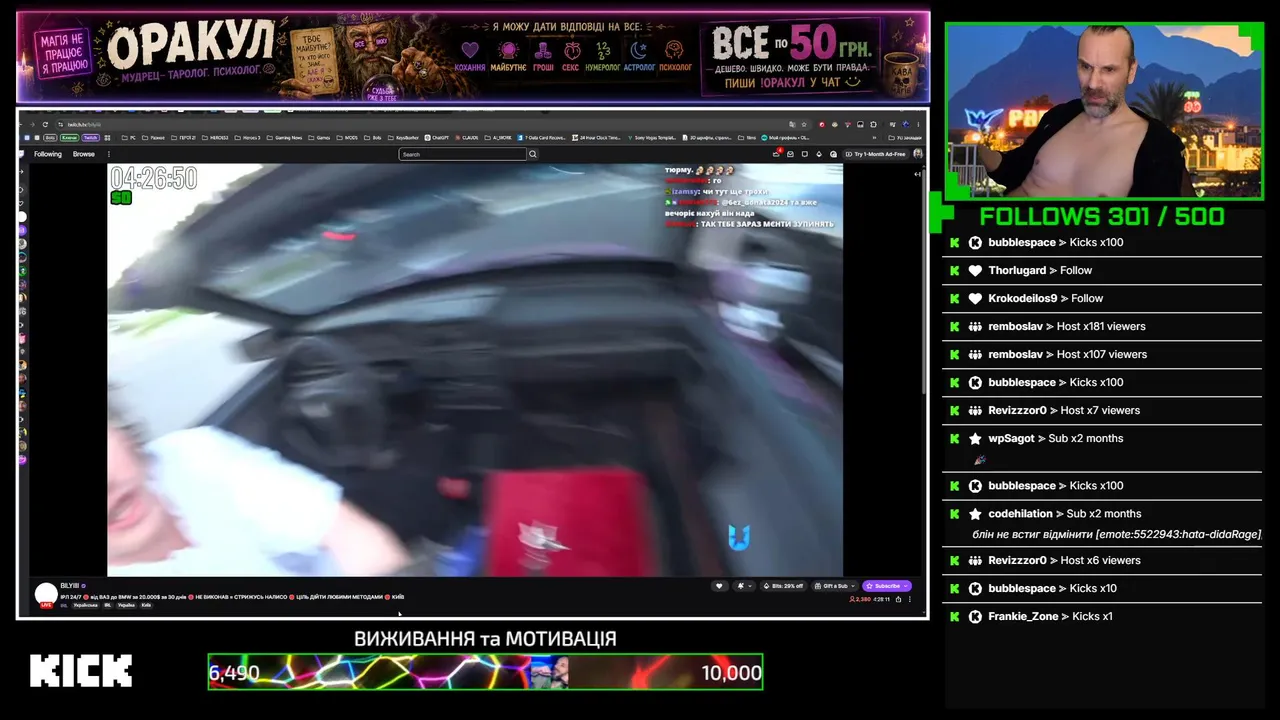Click the Kick logo in the overlay
The width and height of the screenshot is (1280, 720).
pos(81,671)
